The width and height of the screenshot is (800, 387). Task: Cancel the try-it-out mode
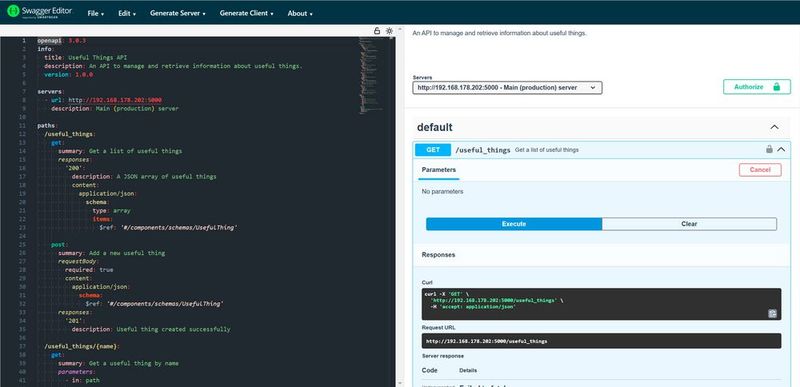click(760, 170)
